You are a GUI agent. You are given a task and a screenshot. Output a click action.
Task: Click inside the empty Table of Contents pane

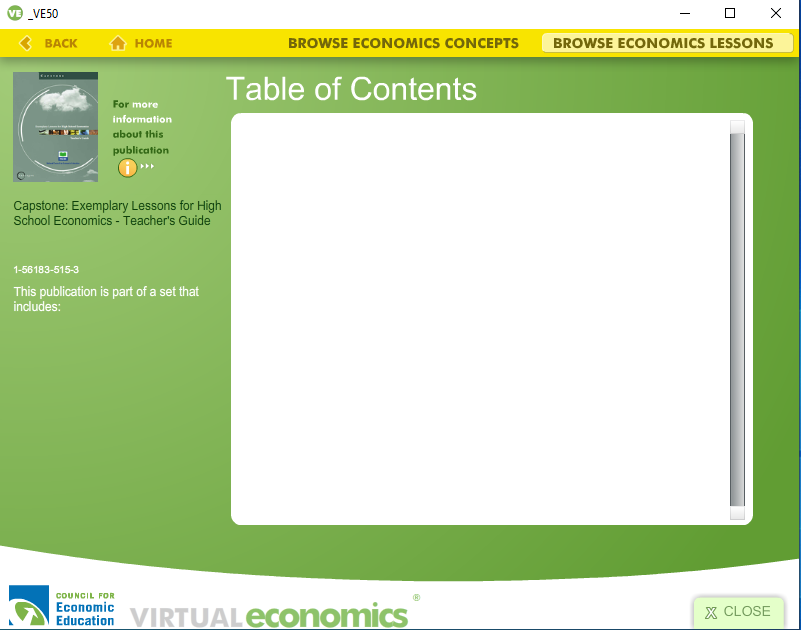pos(480,318)
